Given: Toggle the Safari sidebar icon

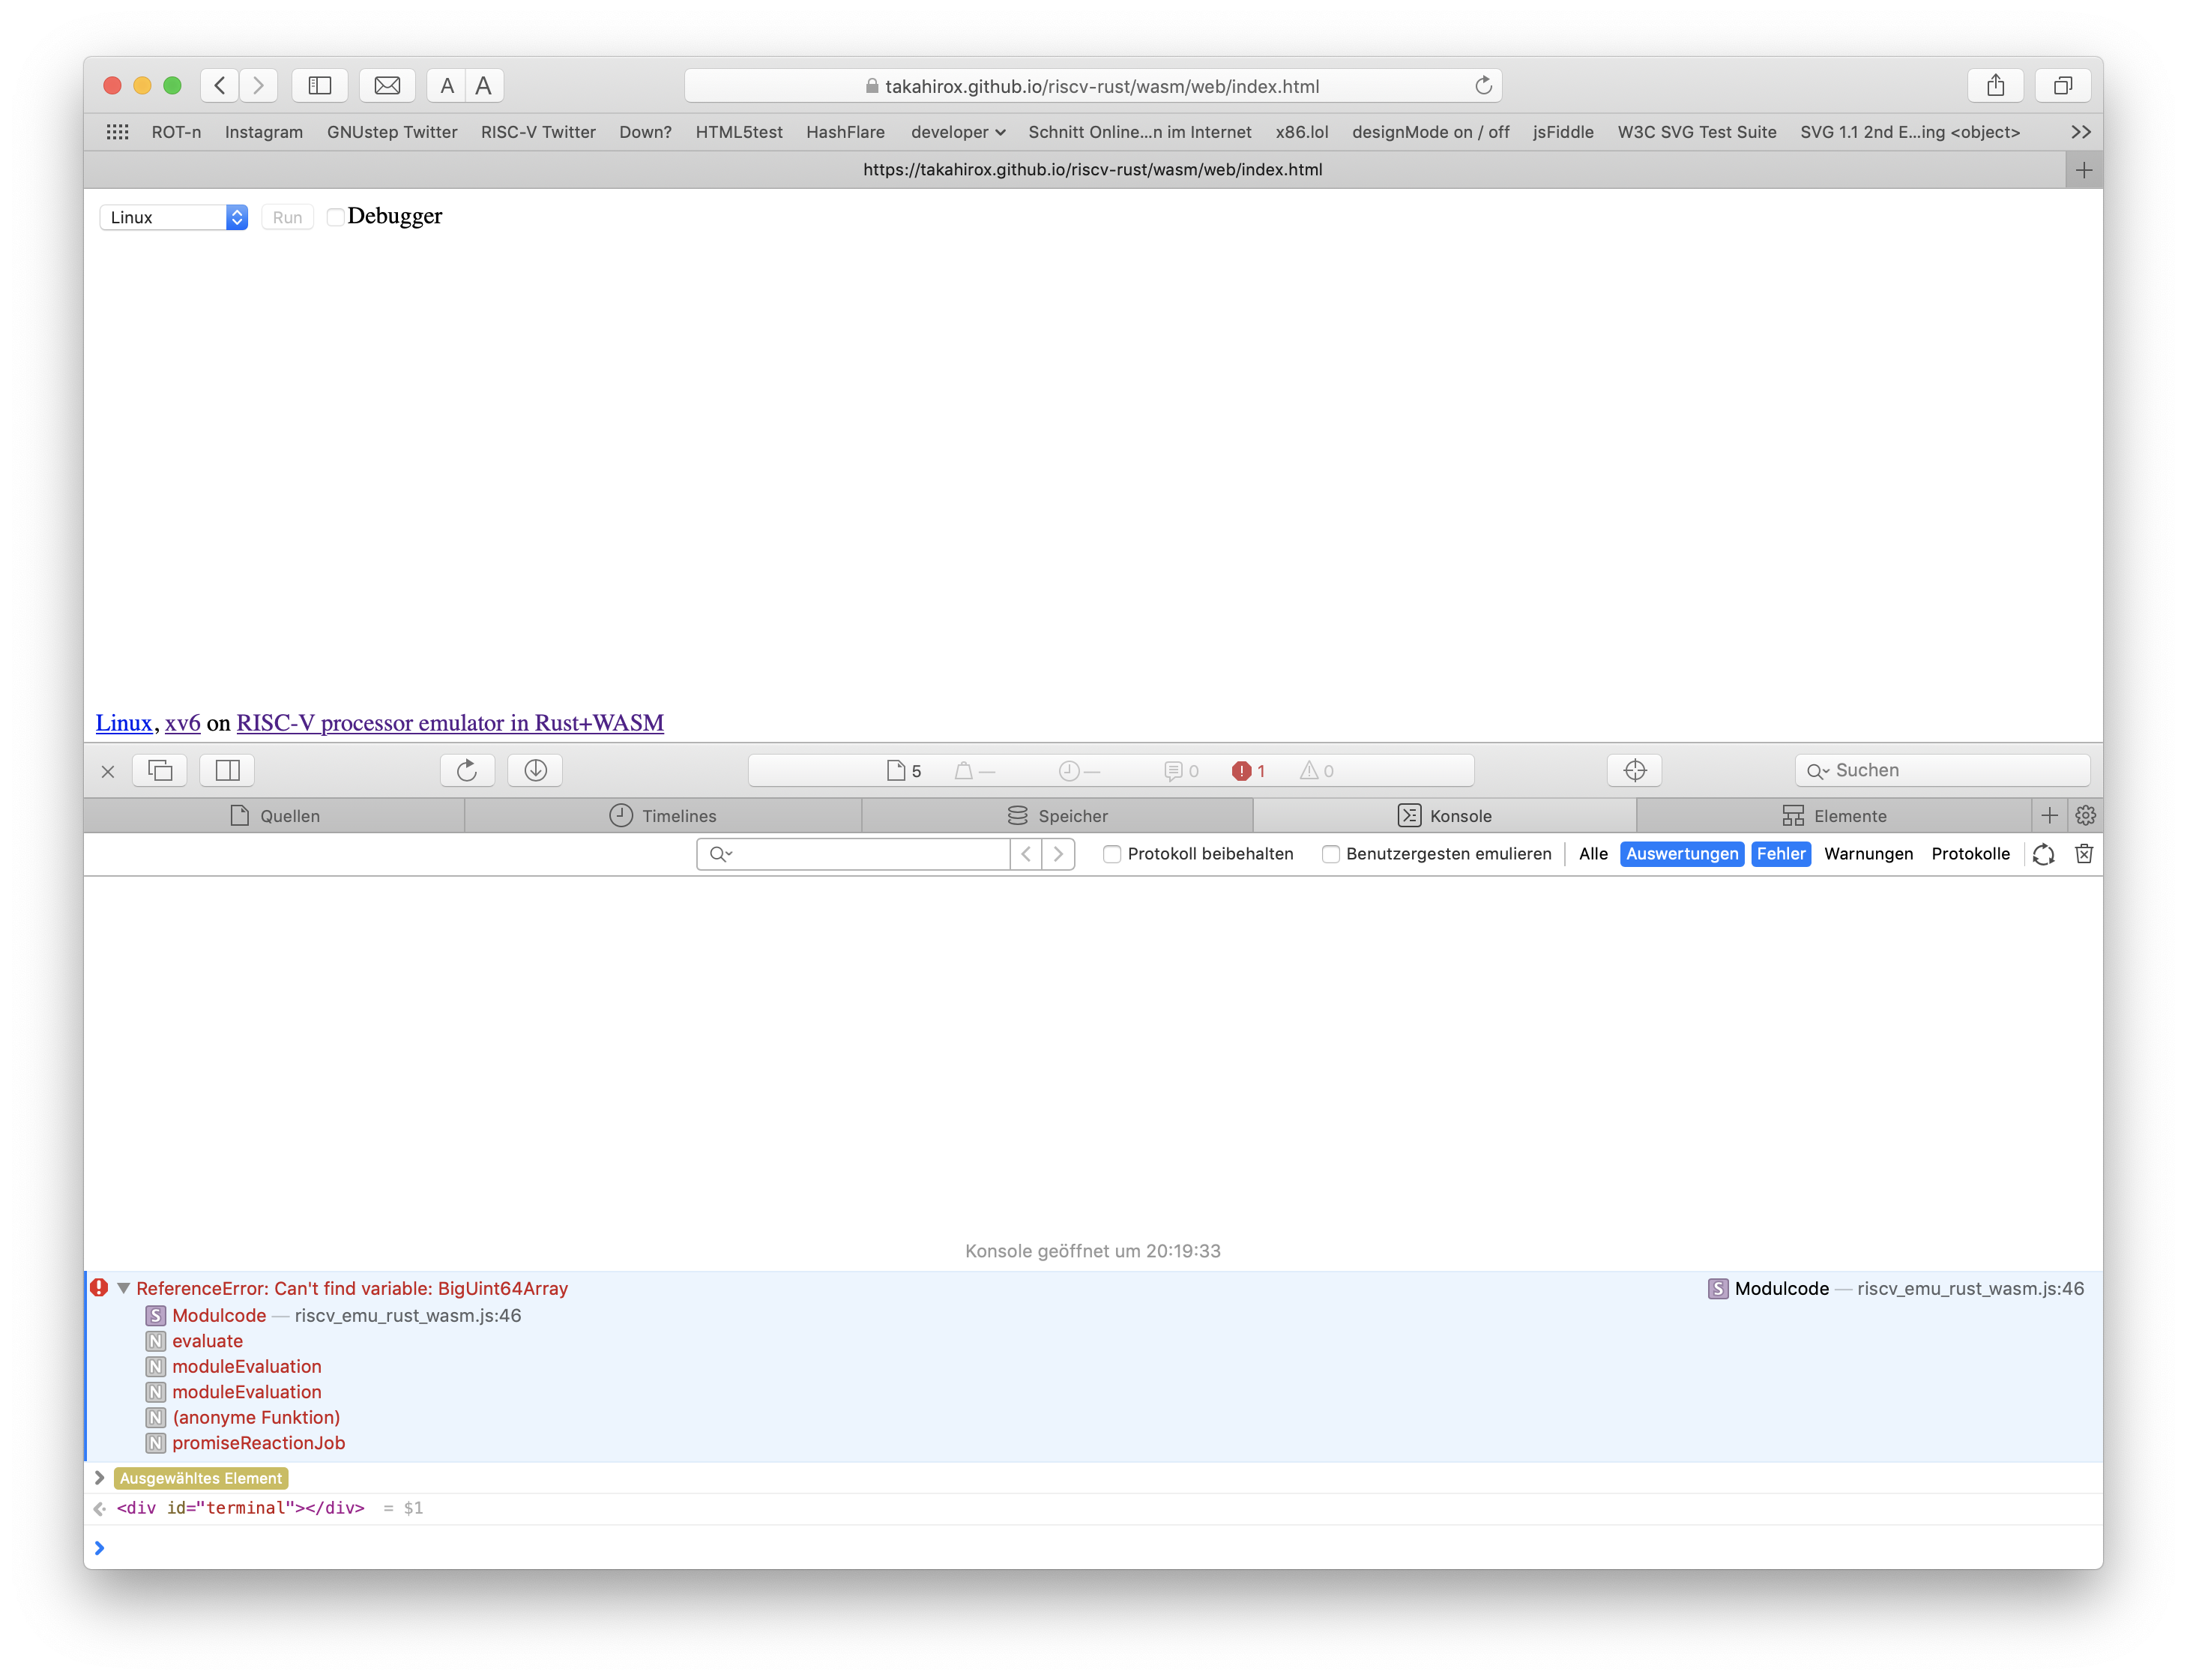Looking at the screenshot, I should [319, 85].
